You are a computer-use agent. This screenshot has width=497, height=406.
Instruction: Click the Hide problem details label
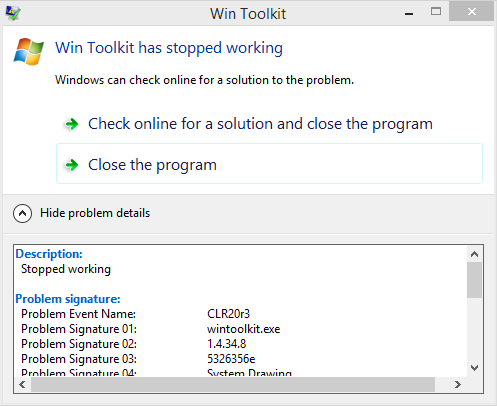[95, 213]
